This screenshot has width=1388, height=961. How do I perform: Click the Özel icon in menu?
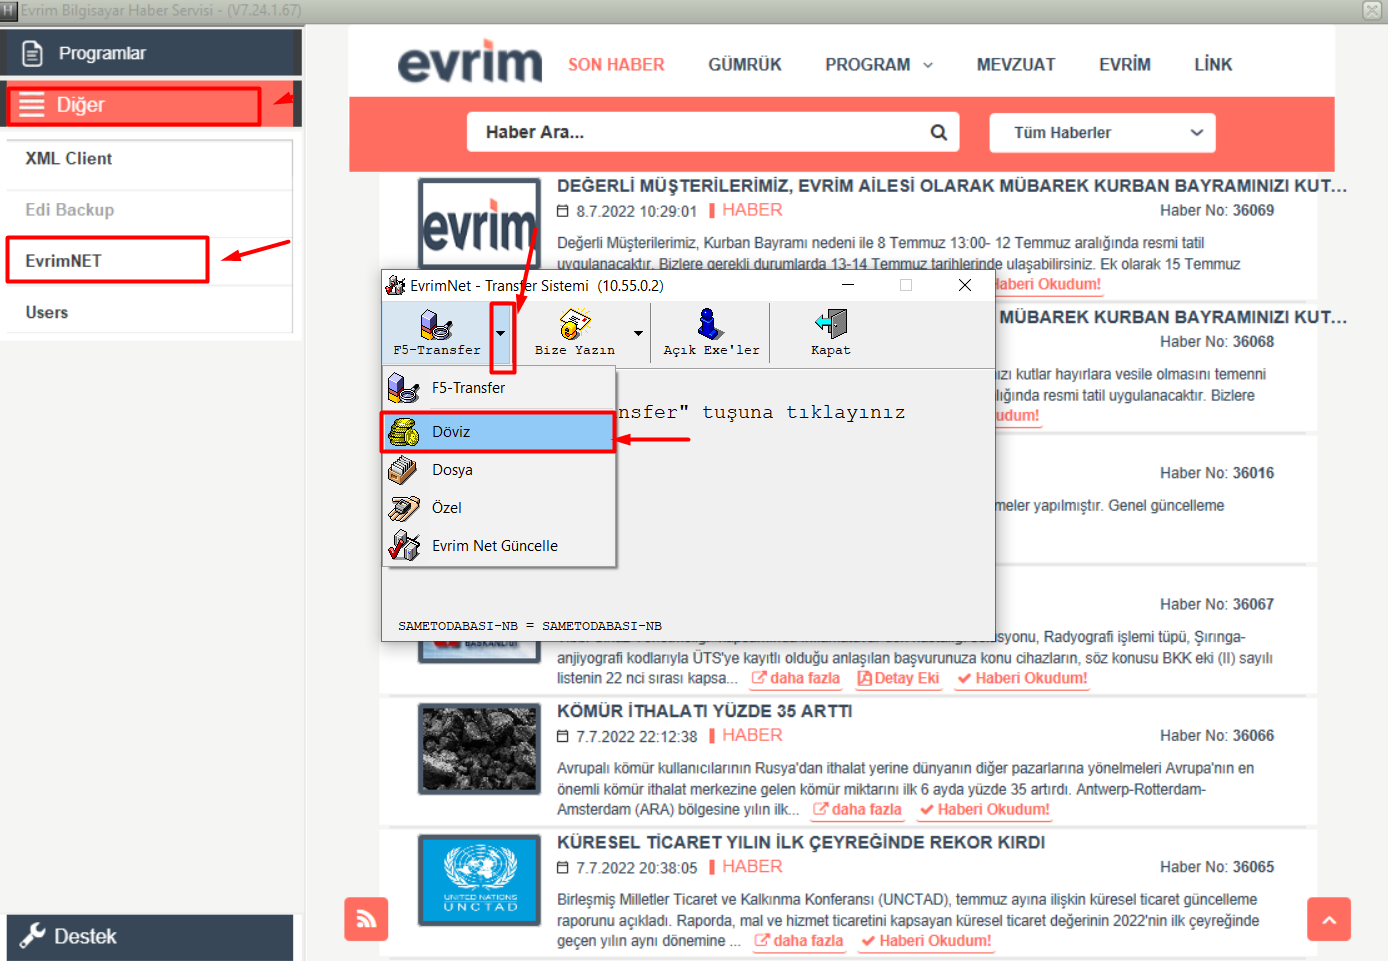pos(404,508)
